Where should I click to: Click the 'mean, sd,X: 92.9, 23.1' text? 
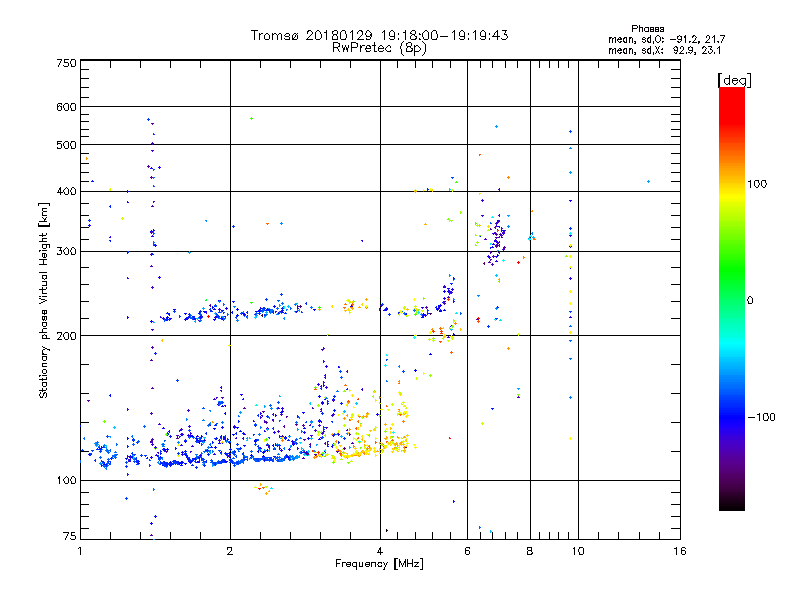tap(664, 51)
